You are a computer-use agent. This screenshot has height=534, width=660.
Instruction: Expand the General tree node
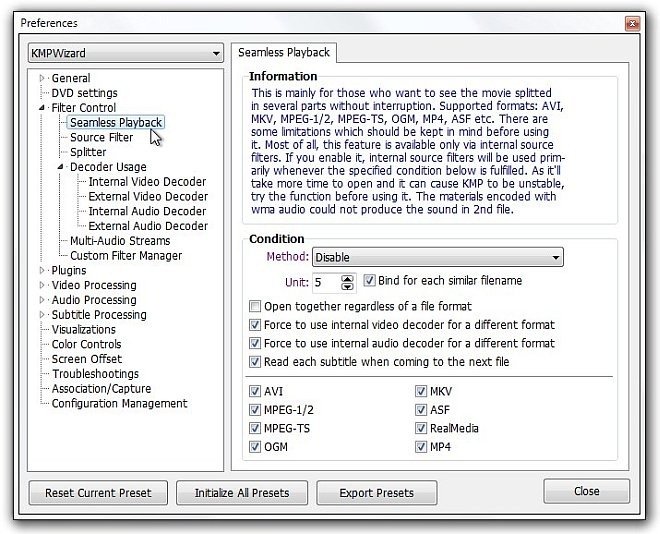42,78
